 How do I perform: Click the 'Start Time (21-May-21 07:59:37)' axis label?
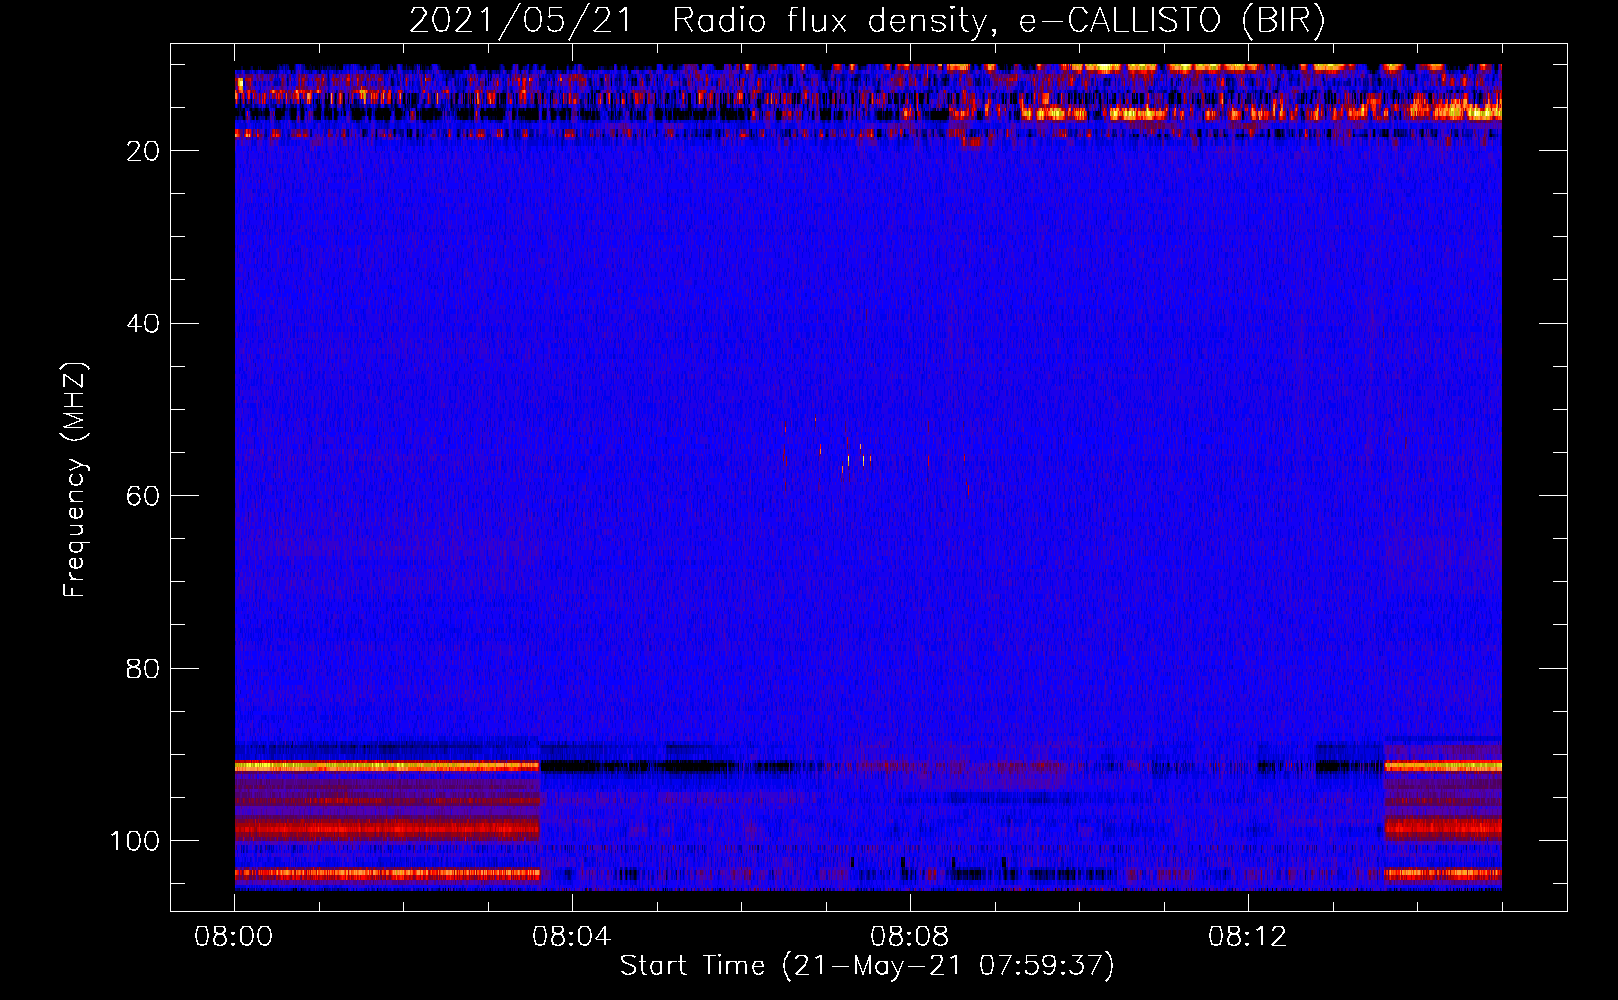click(x=867, y=966)
